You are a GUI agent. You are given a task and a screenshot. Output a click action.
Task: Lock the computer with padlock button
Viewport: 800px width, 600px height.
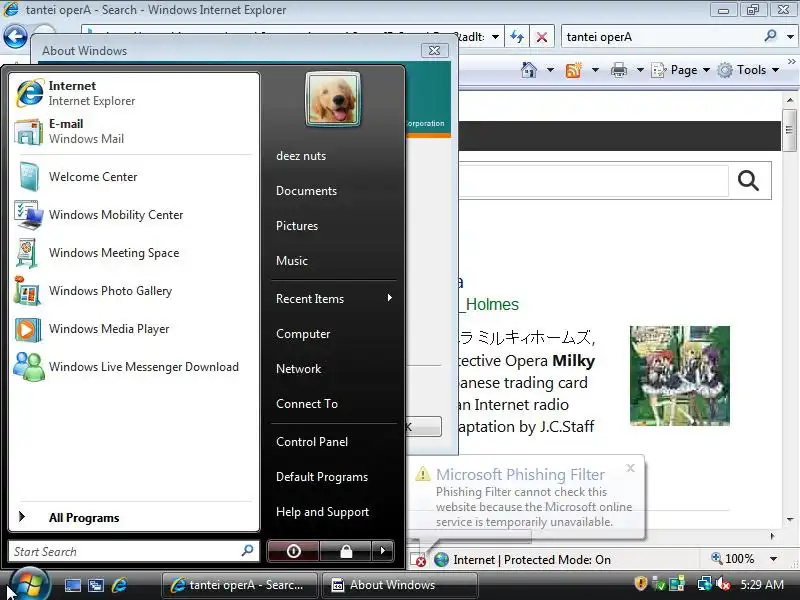click(x=346, y=551)
